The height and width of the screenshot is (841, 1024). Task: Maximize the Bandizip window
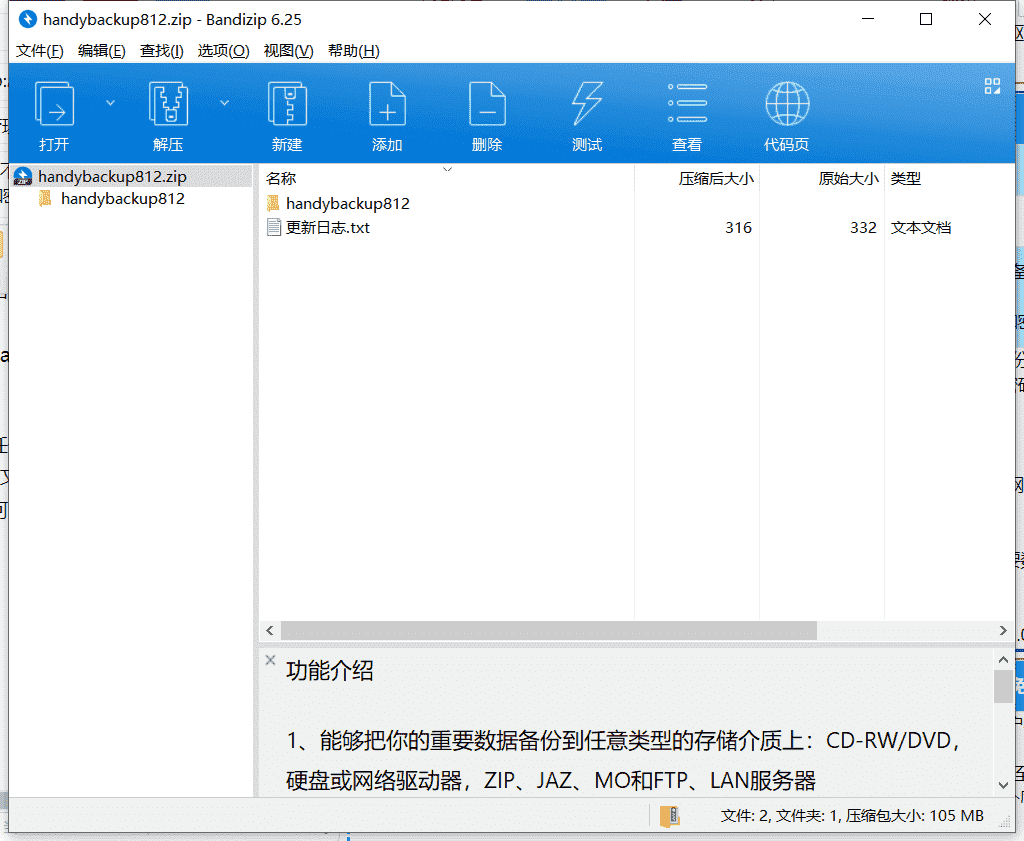[926, 19]
